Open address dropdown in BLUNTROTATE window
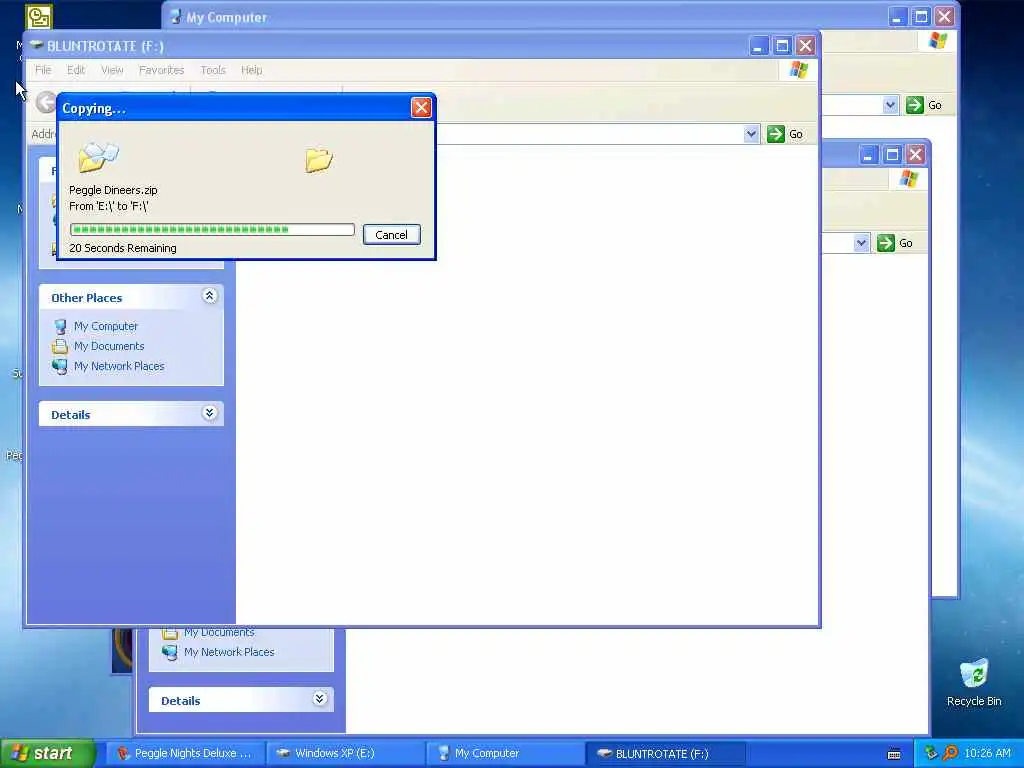Viewport: 1024px width, 768px height. tap(751, 134)
